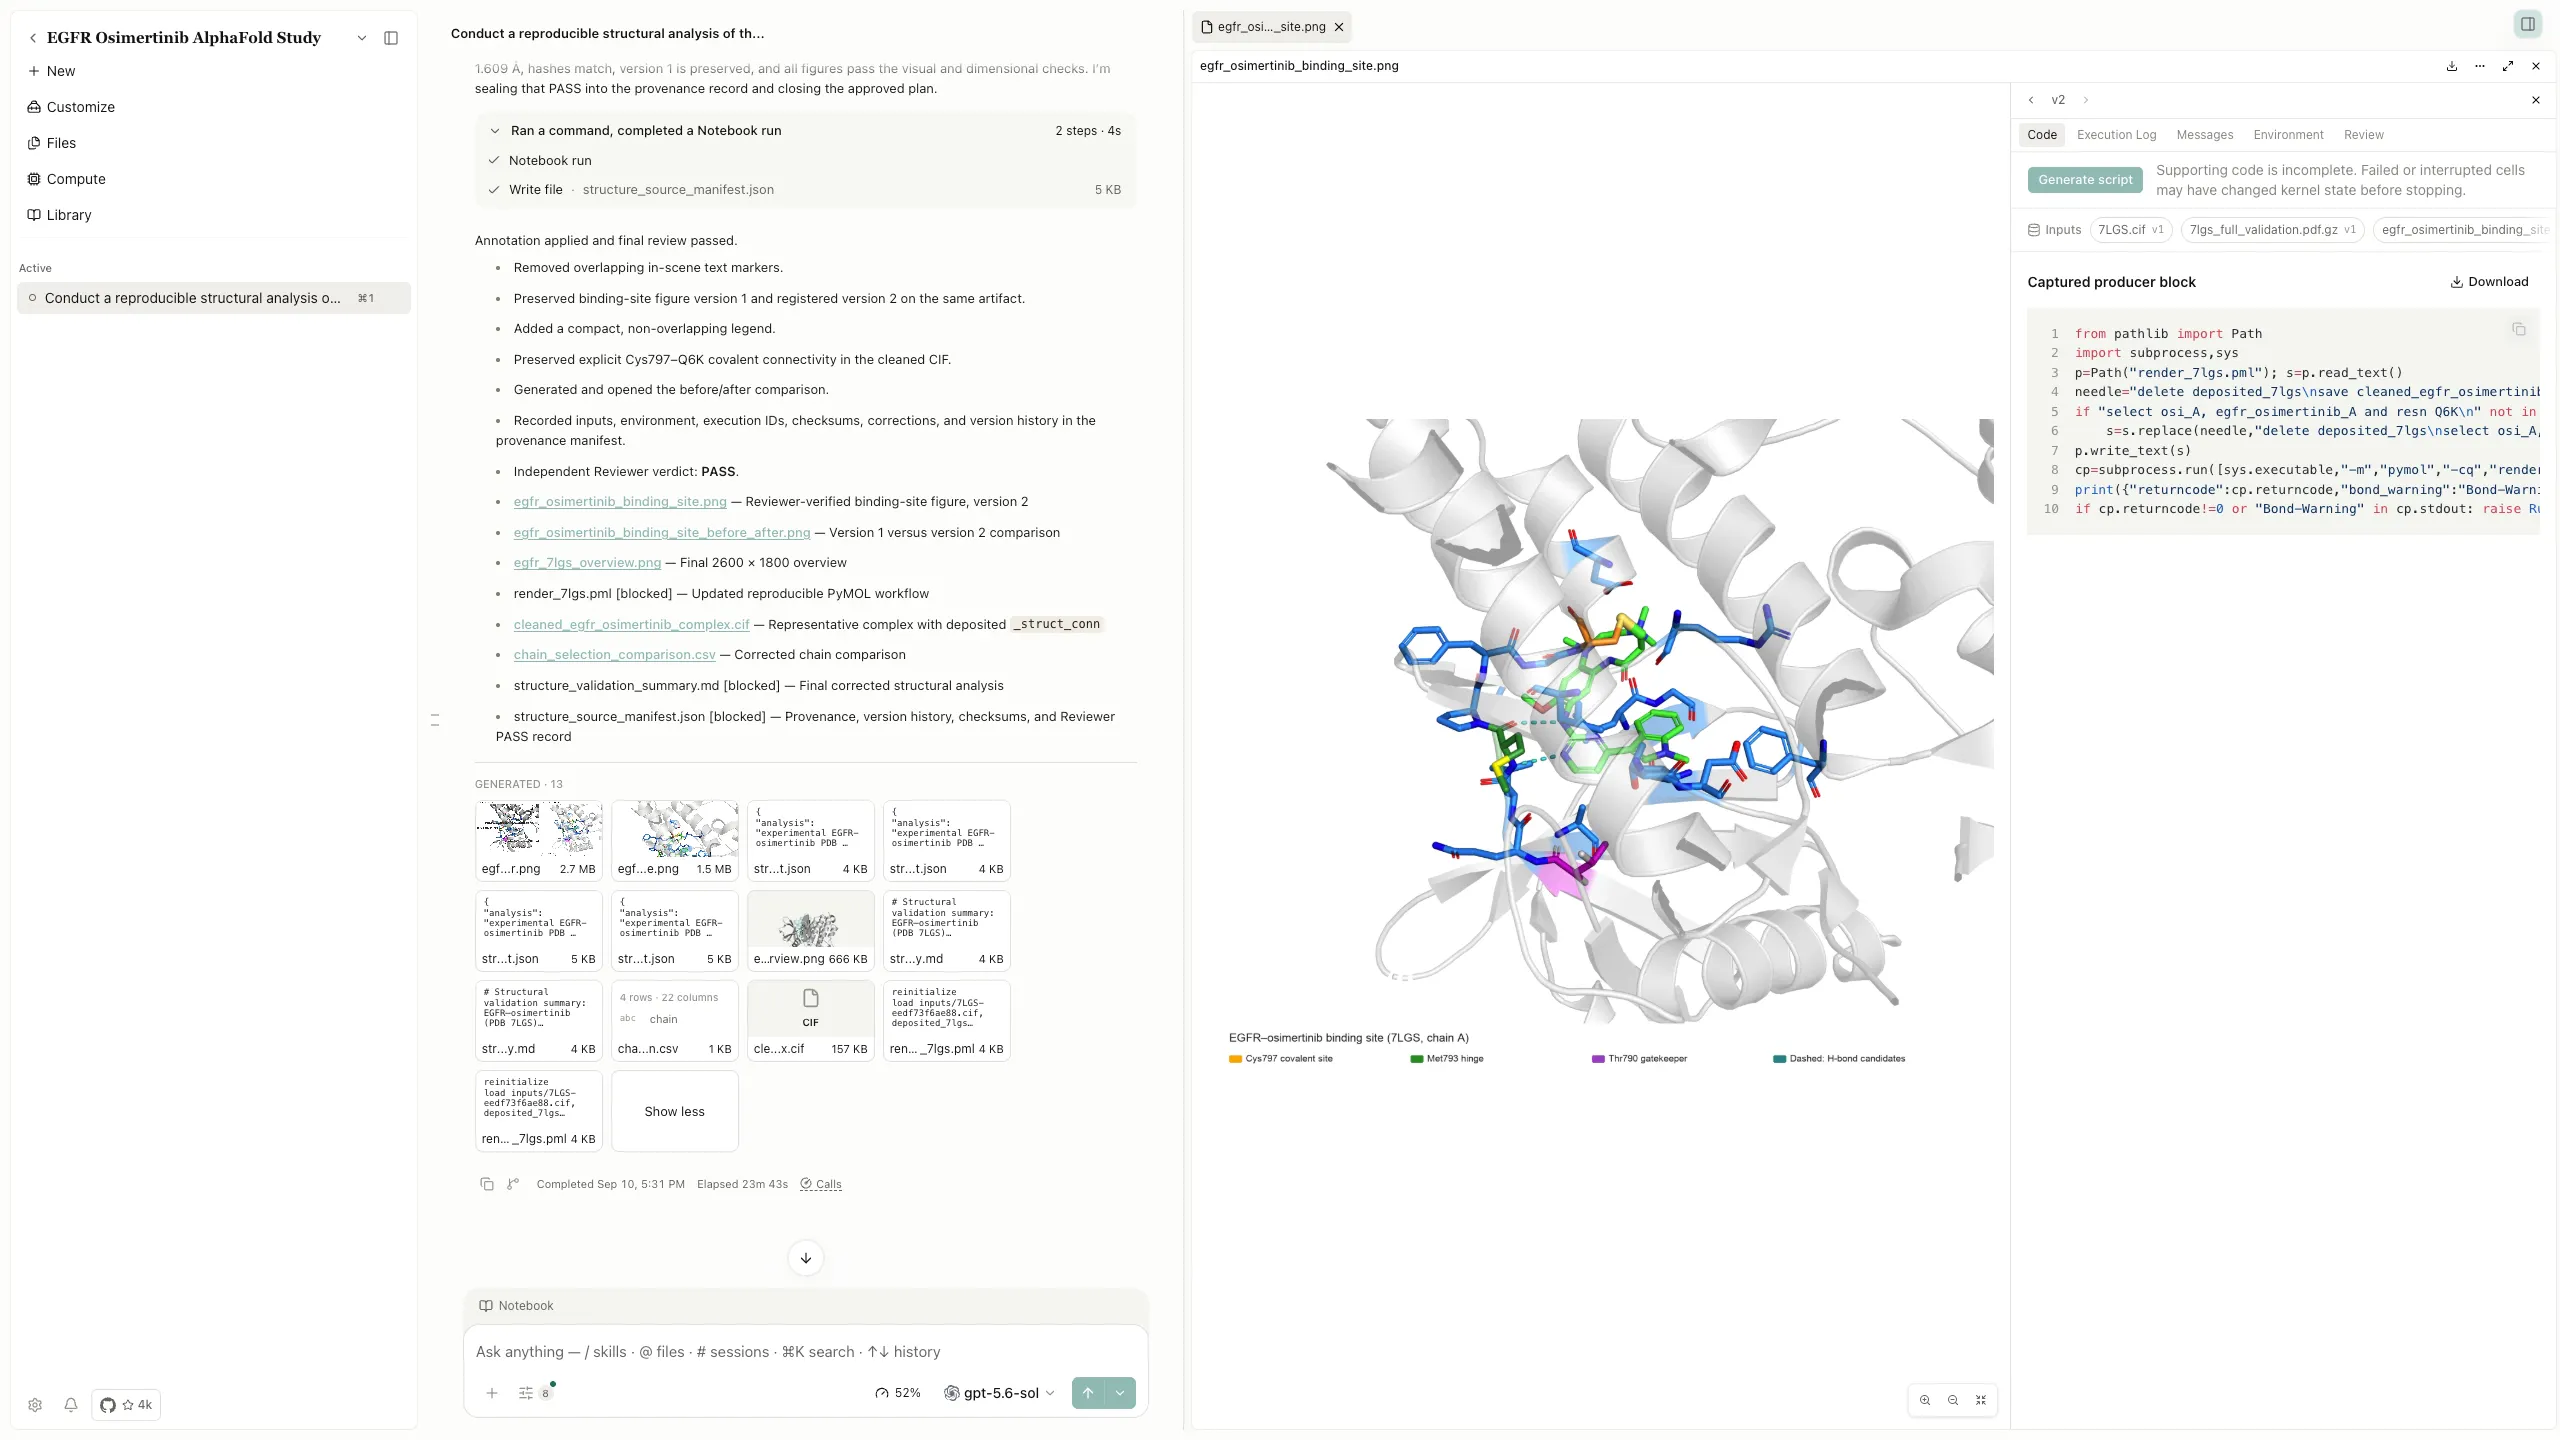Open the image more options ellipsis

[2480, 66]
